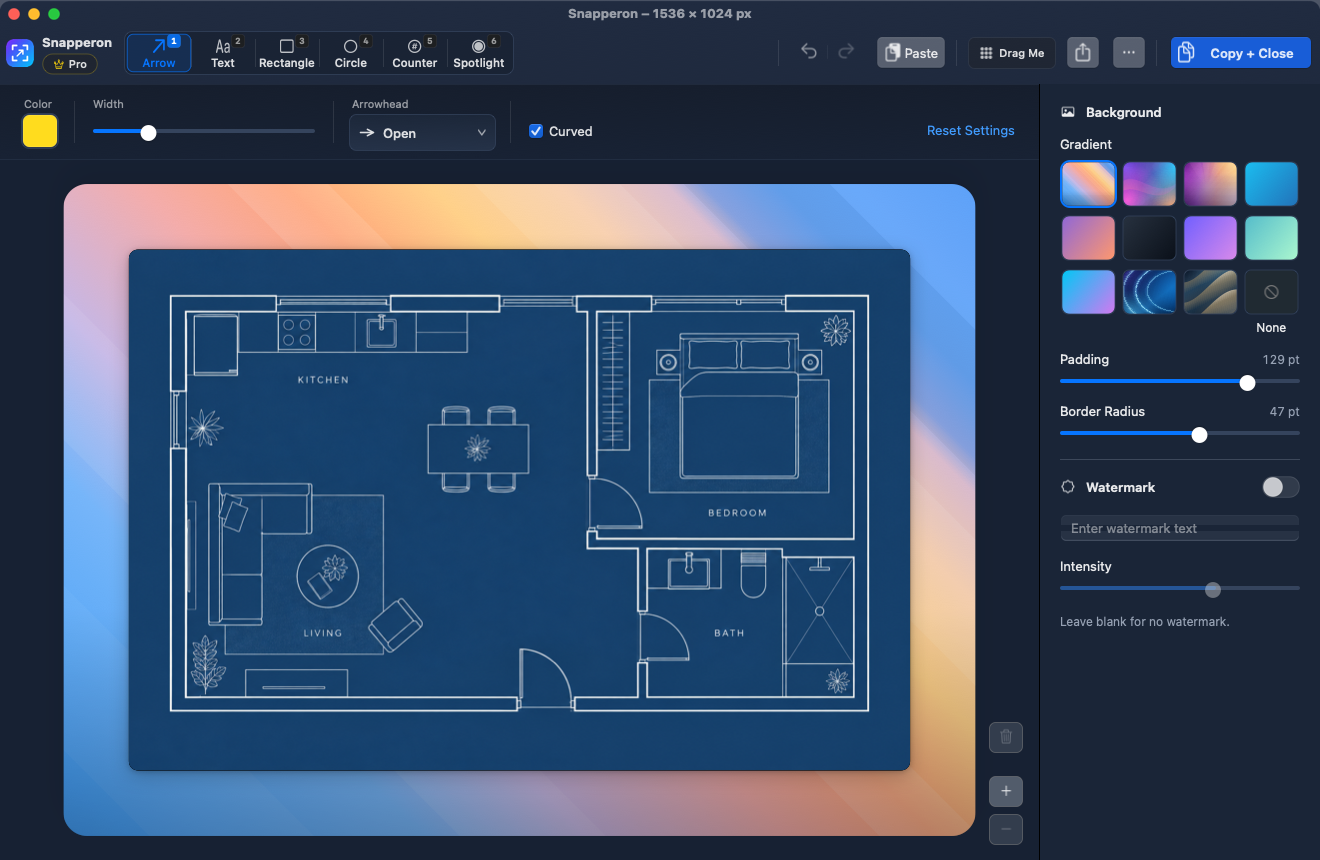This screenshot has height=860, width=1320.
Task: Click the Paste button
Action: coord(911,53)
